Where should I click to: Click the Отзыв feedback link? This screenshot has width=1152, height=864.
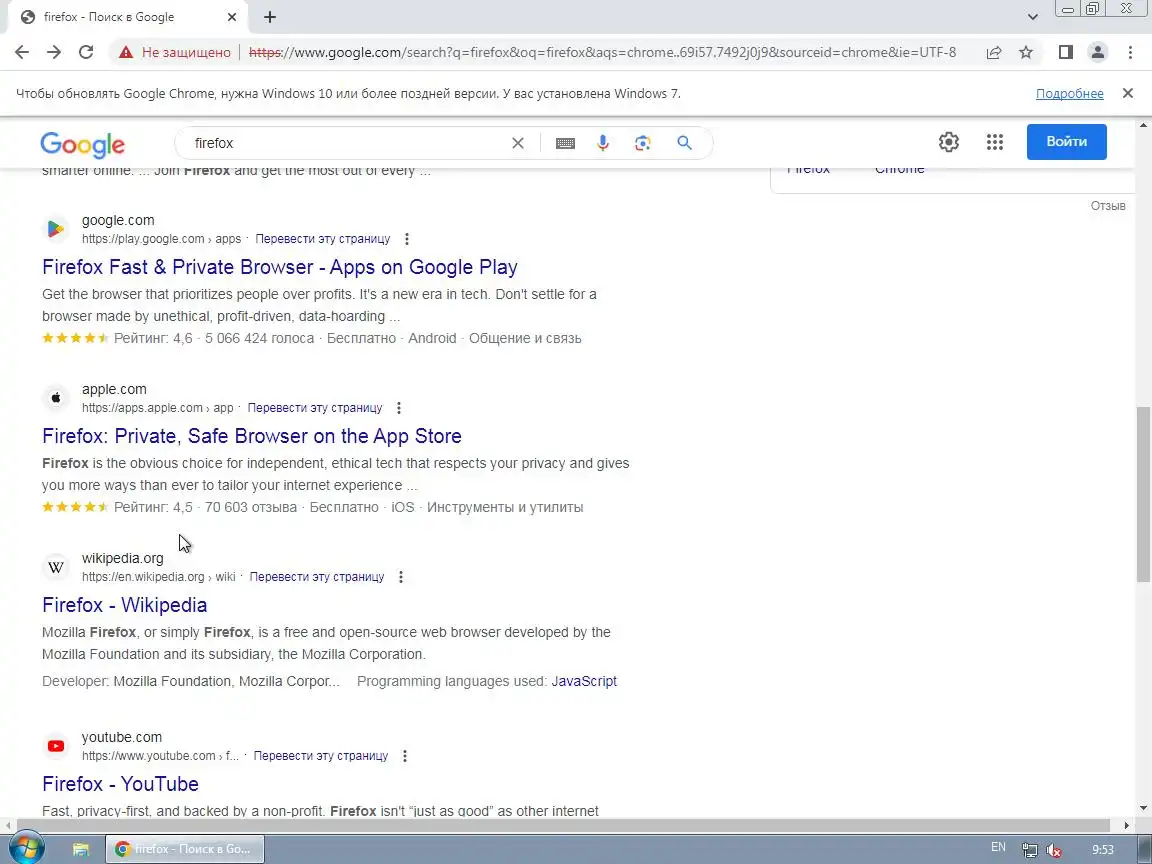[x=1108, y=206]
